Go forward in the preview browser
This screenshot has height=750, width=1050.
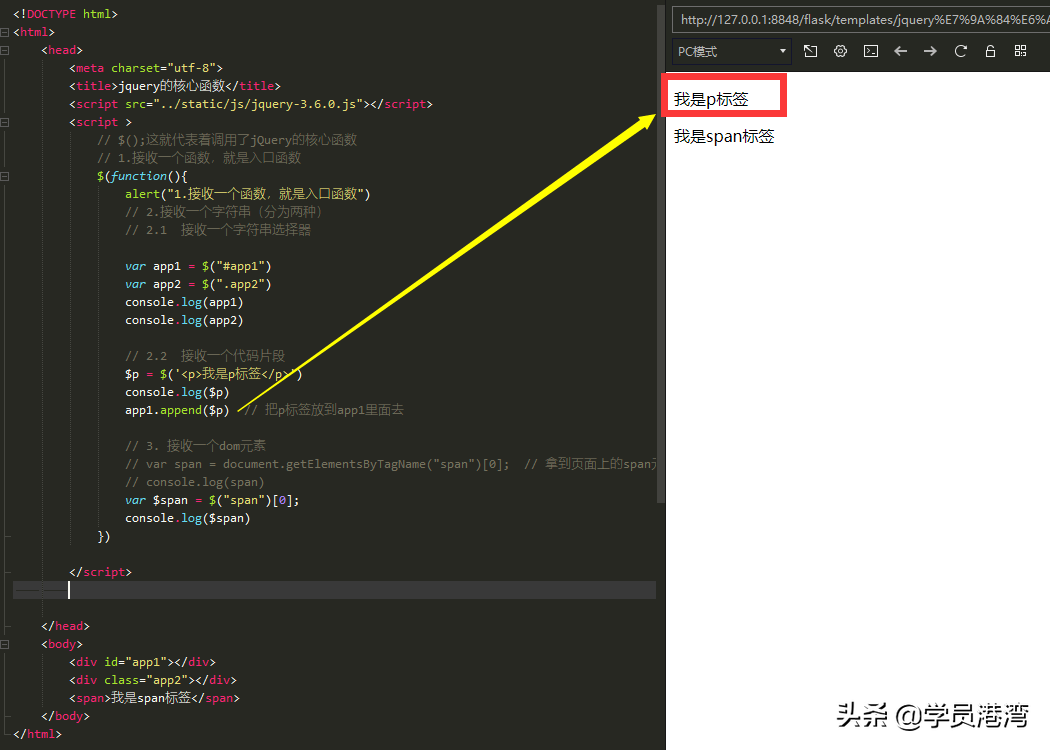(x=930, y=51)
